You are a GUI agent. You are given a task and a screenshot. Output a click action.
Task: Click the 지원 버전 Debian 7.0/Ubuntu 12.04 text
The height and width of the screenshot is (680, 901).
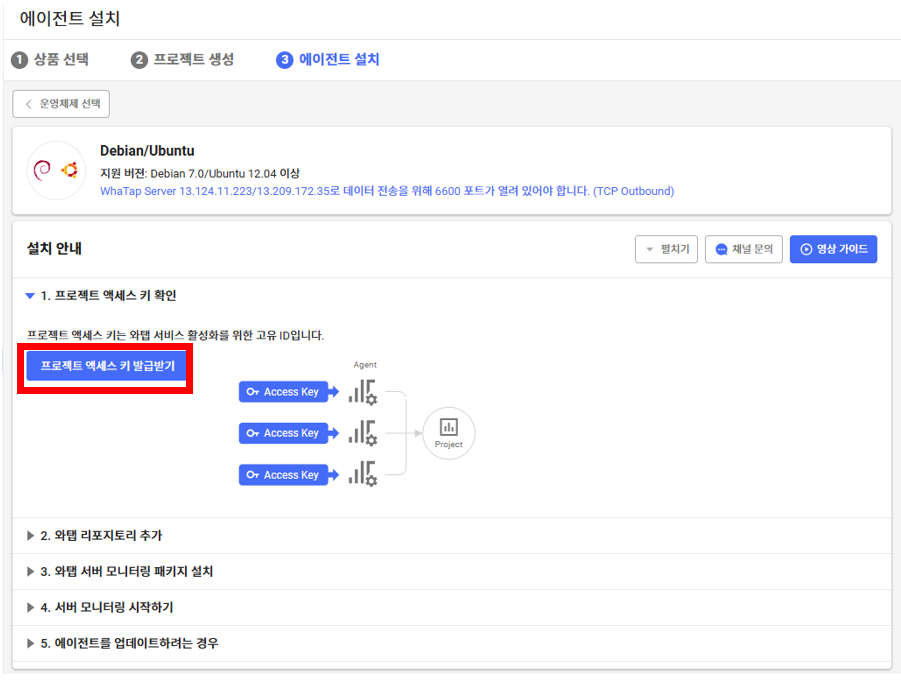[x=200, y=173]
